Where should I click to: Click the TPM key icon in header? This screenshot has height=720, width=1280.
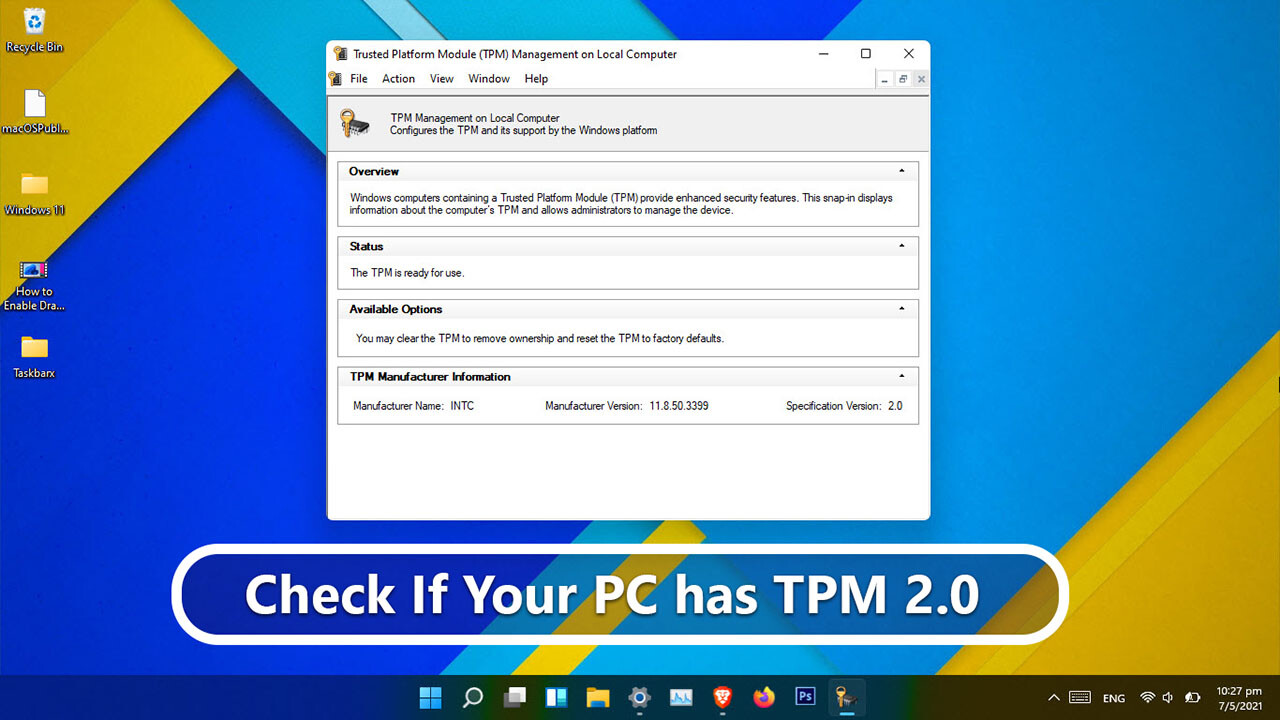tap(355, 123)
